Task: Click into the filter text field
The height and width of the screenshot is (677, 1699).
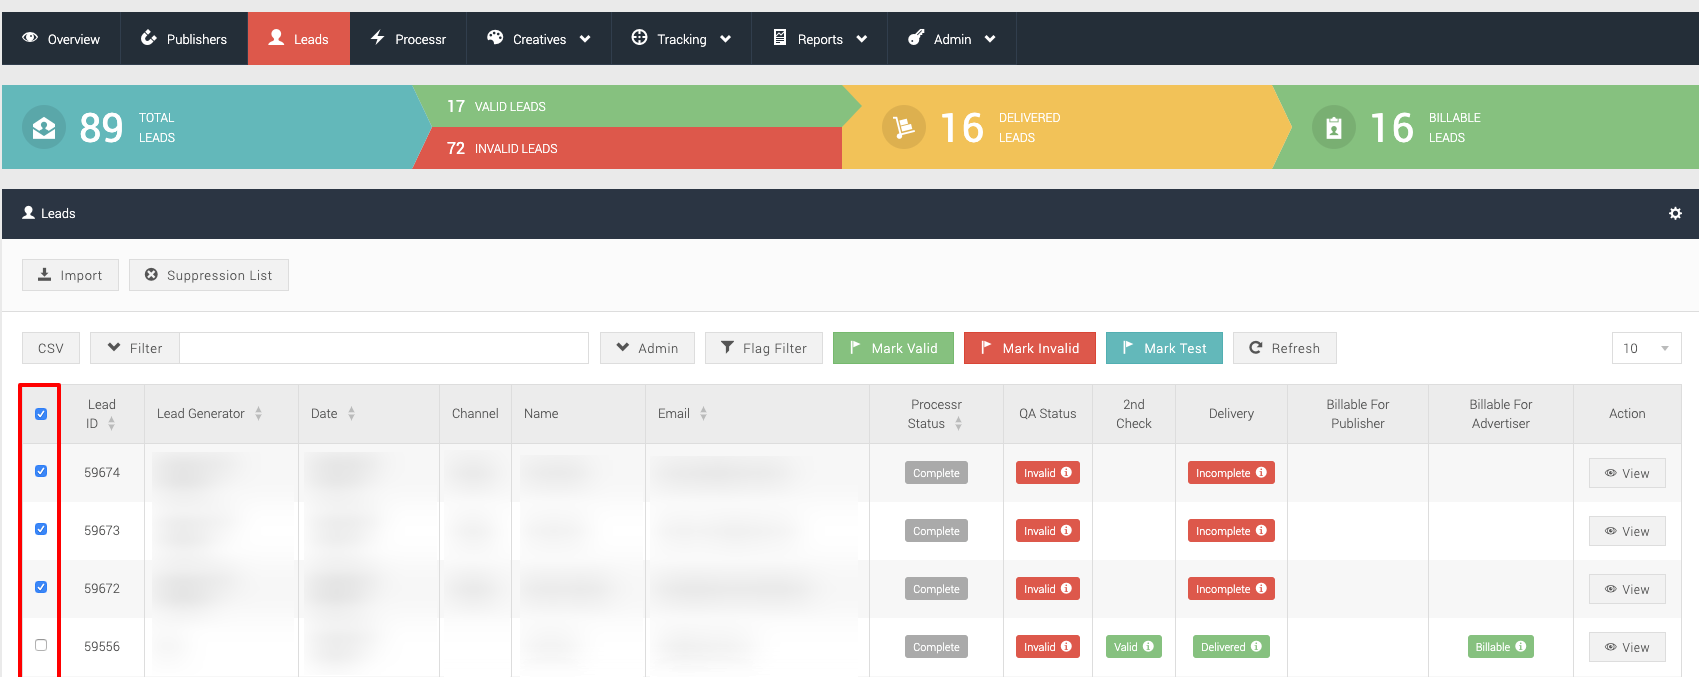Action: point(384,348)
